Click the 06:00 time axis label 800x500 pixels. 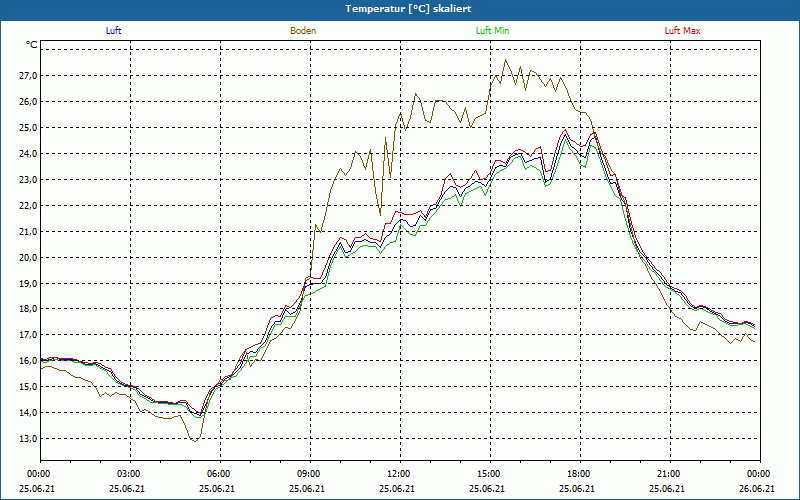[220, 474]
